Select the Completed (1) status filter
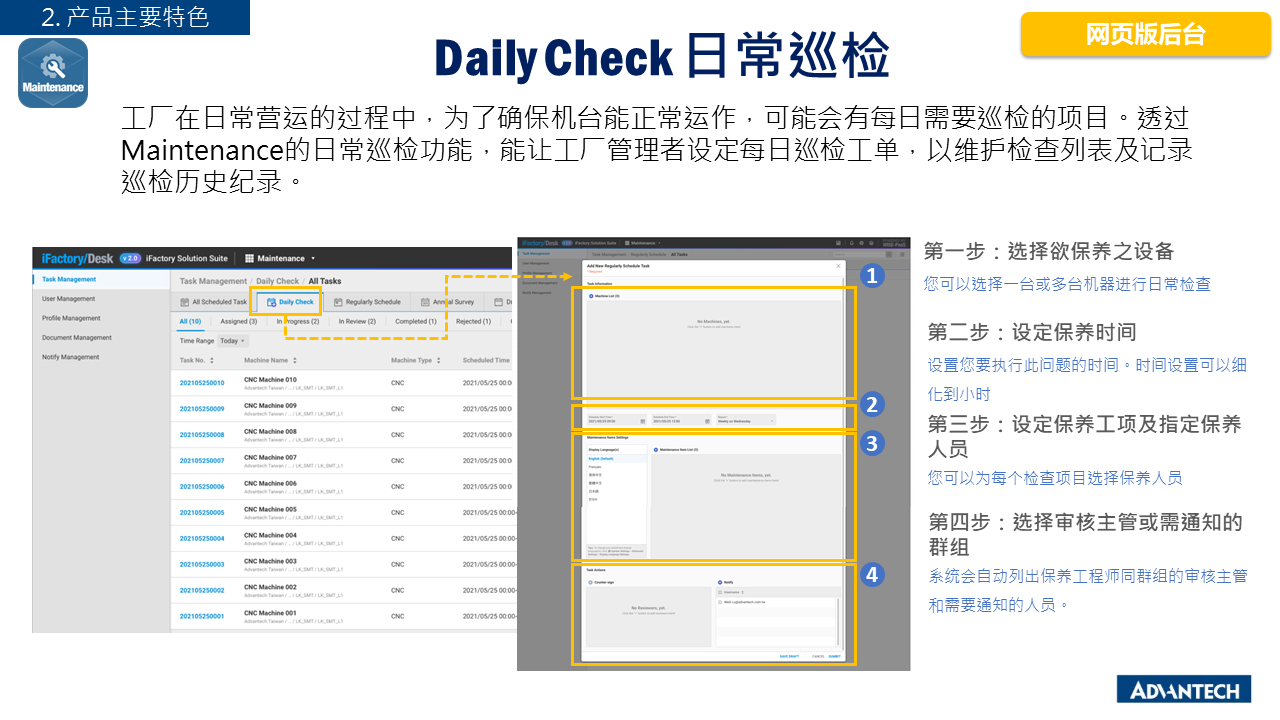 416,322
